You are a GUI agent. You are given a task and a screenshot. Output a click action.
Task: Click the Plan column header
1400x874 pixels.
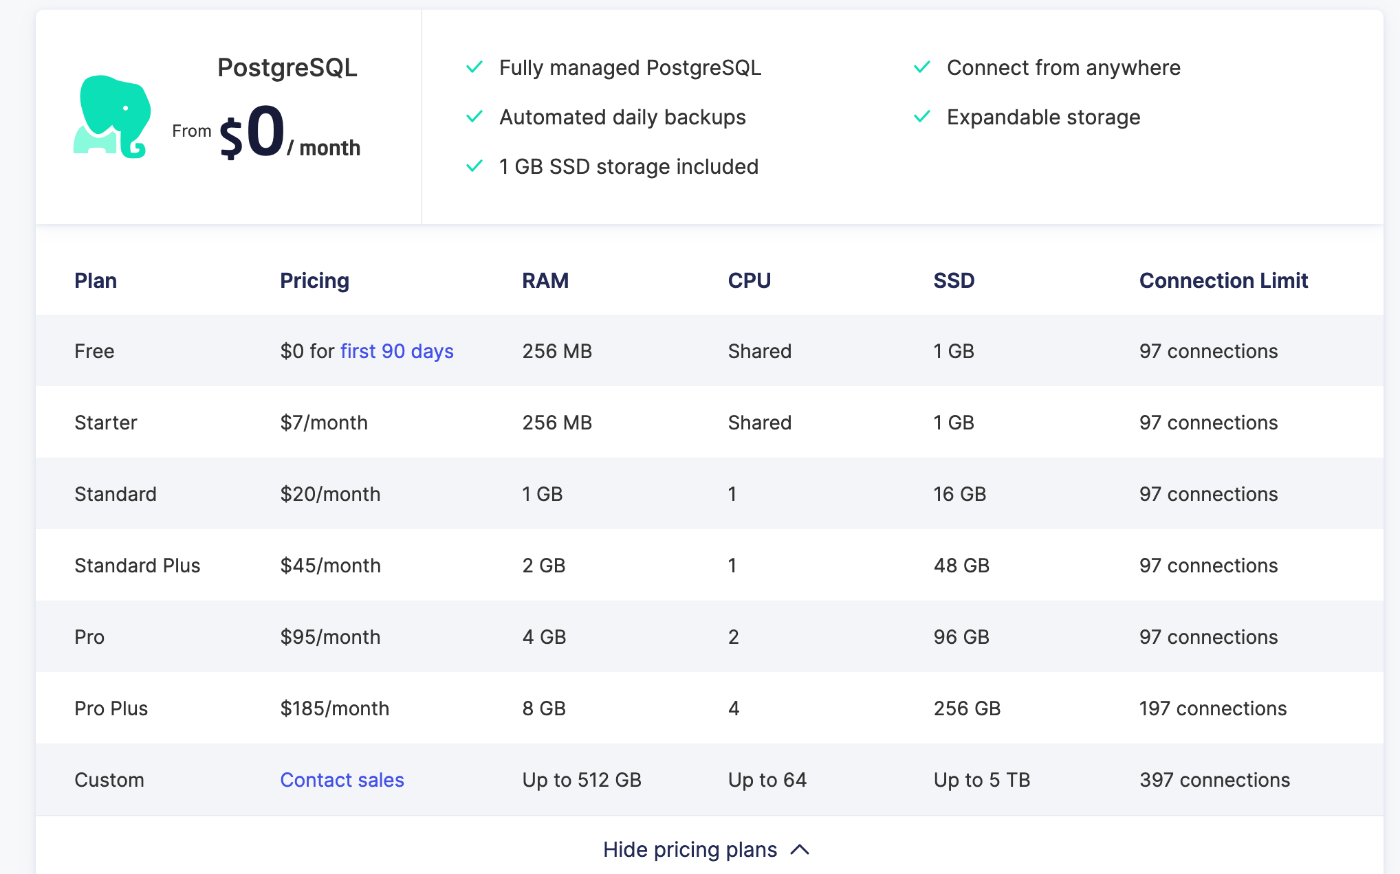click(x=95, y=281)
